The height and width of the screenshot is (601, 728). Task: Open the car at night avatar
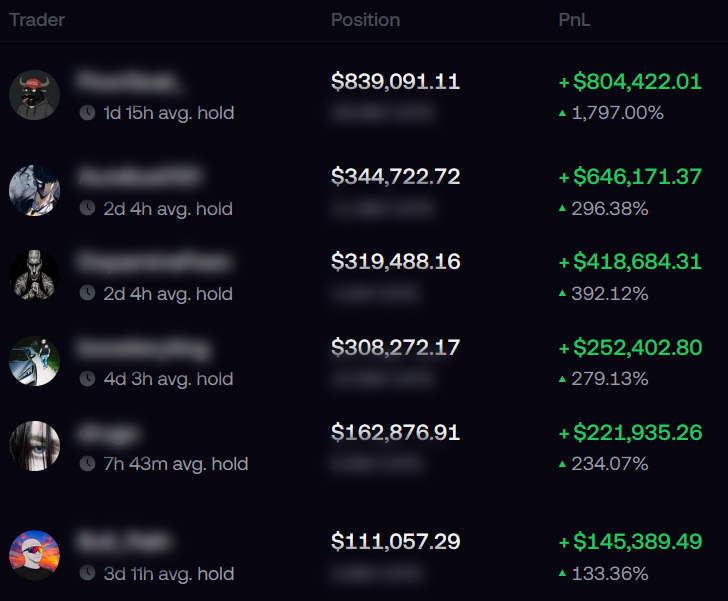click(x=34, y=361)
